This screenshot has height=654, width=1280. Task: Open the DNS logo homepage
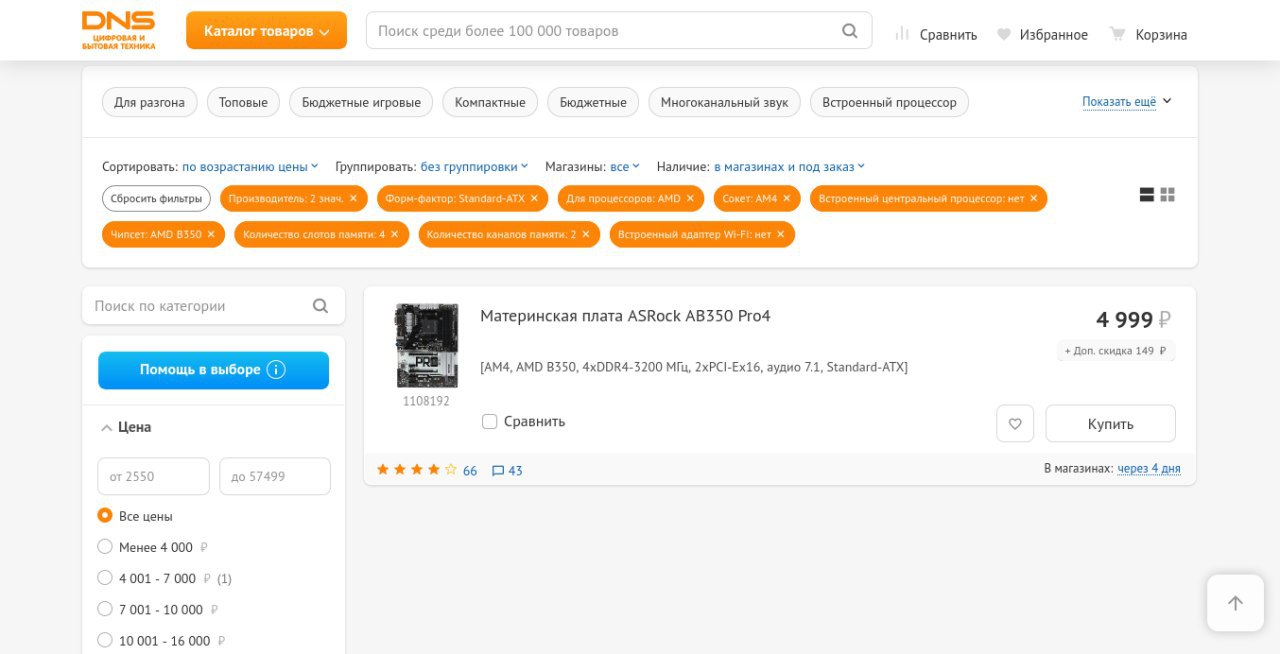click(x=119, y=30)
